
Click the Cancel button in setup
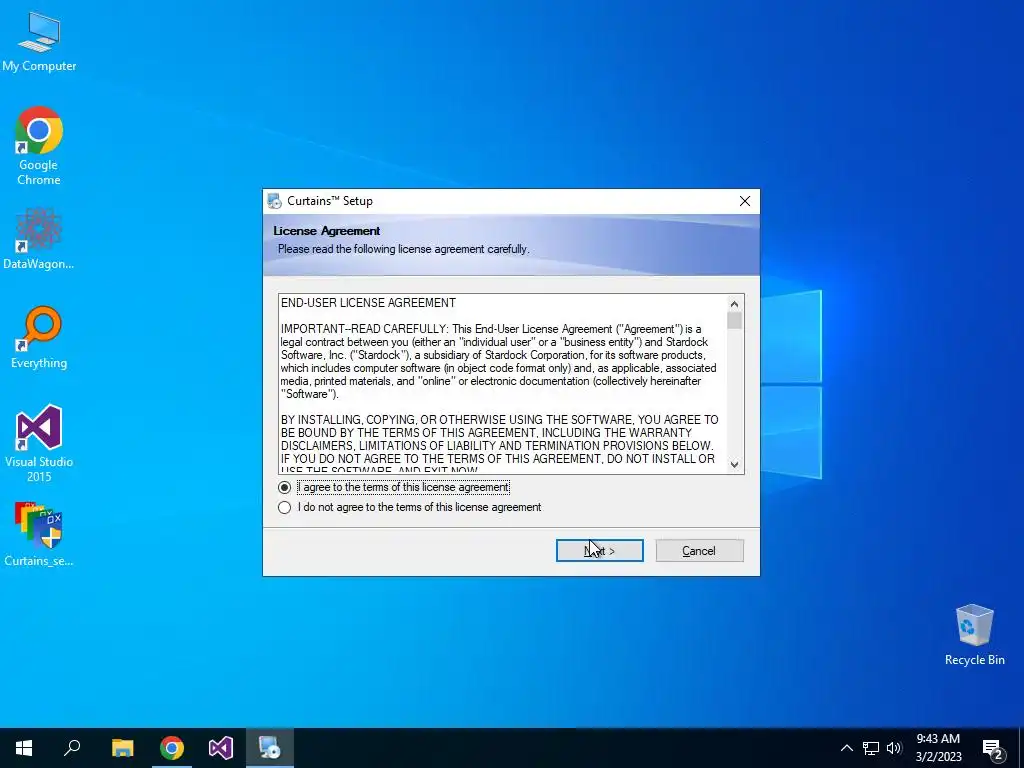pos(699,551)
